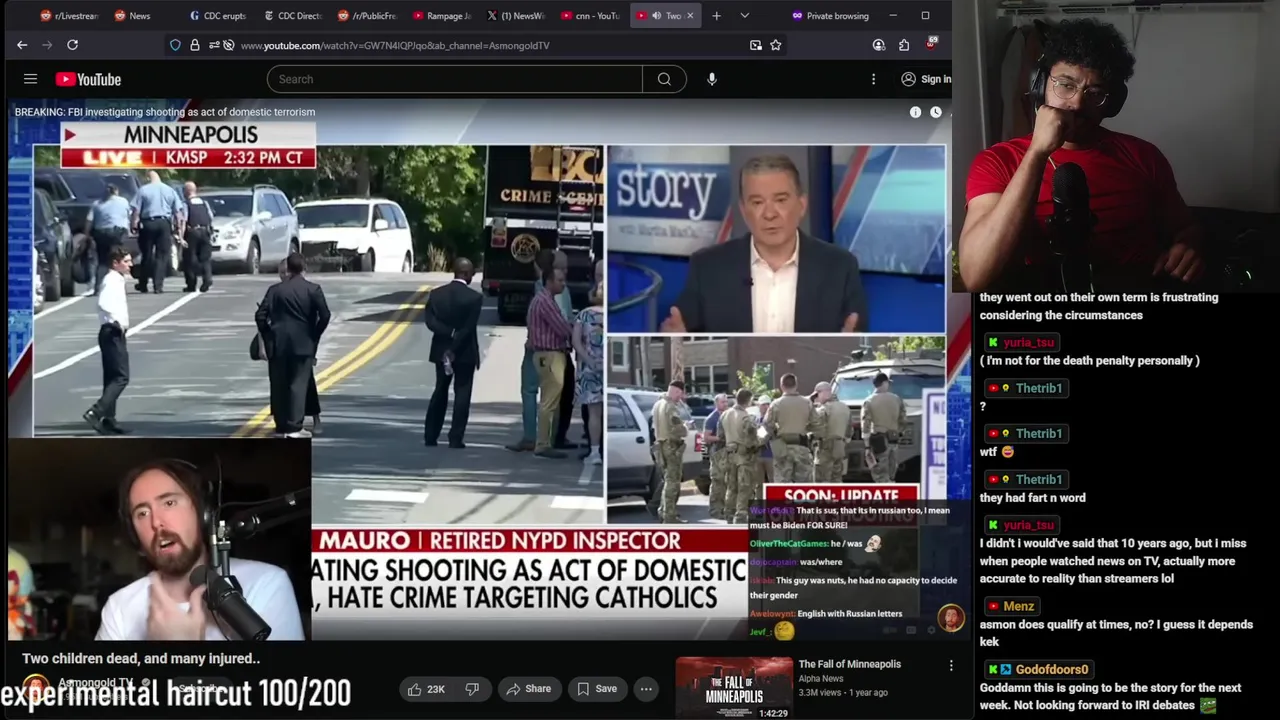Share the video
Screen dimensions: 1280x720
(528, 689)
